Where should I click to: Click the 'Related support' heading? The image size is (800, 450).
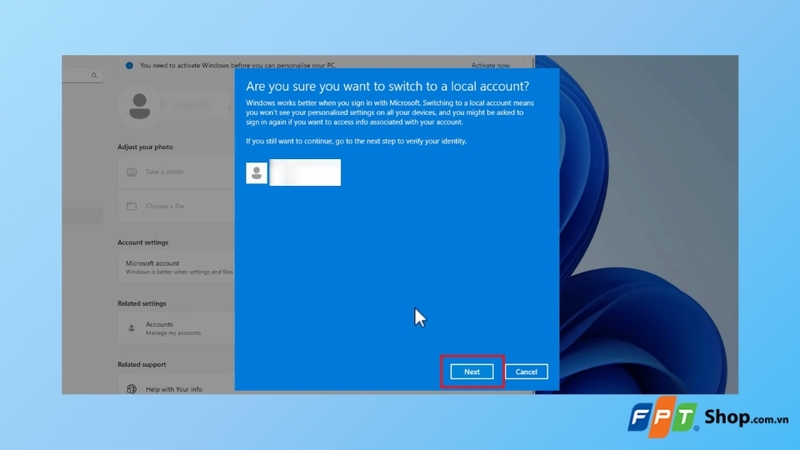click(x=142, y=364)
